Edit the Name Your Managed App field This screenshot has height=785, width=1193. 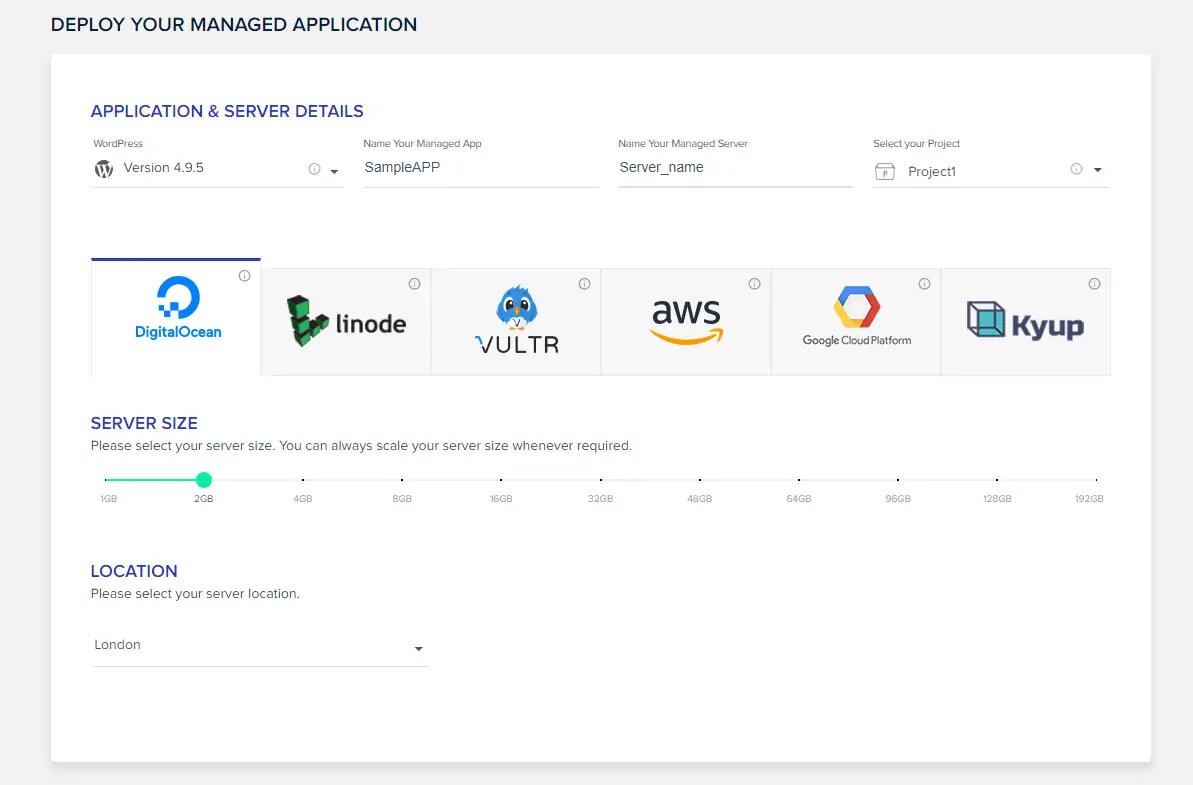click(481, 167)
